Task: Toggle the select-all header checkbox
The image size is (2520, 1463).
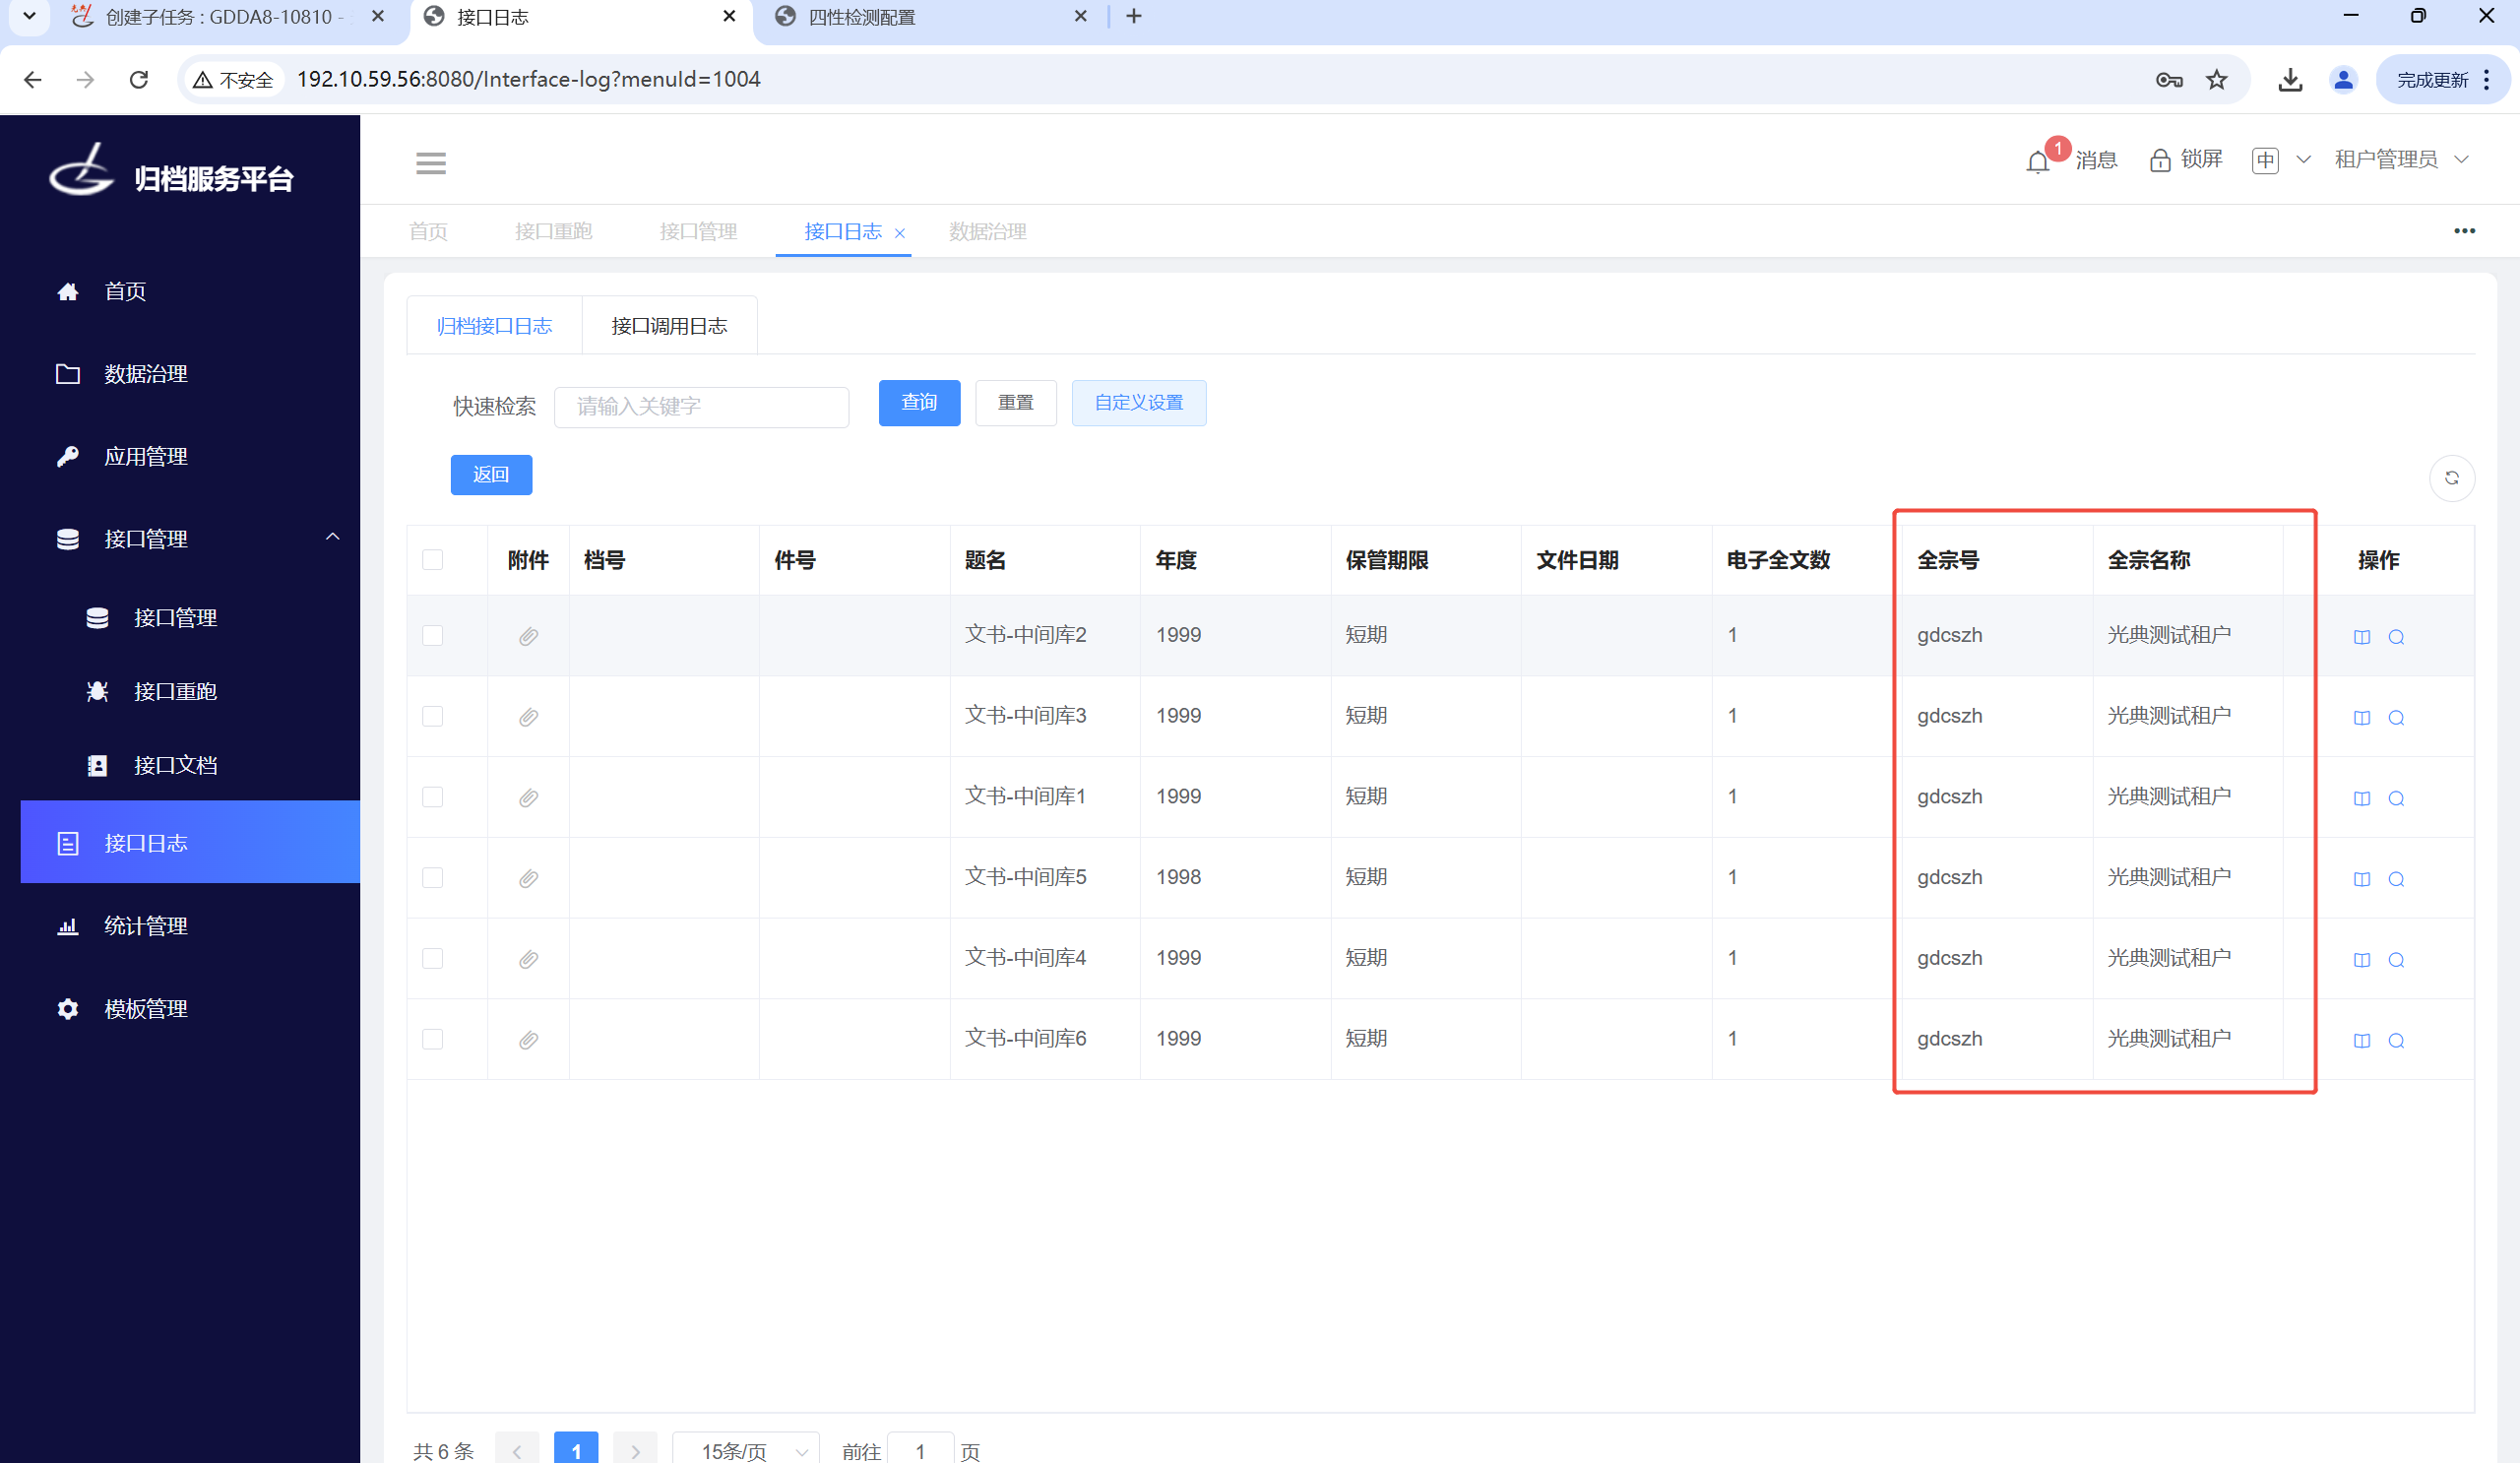Action: pos(432,559)
